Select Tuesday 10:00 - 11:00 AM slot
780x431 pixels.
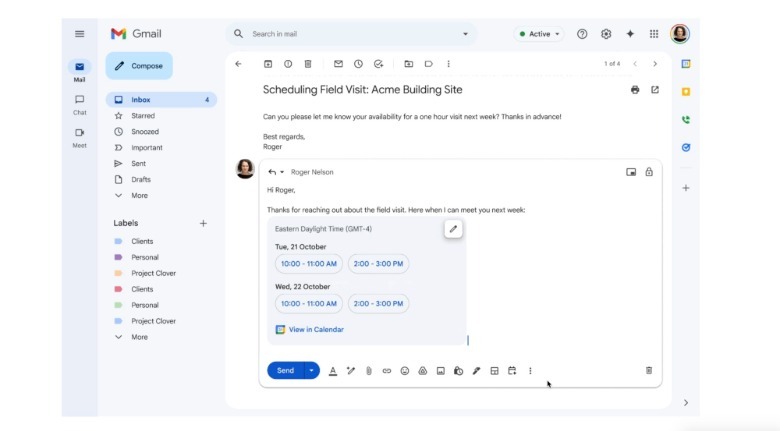[309, 264]
